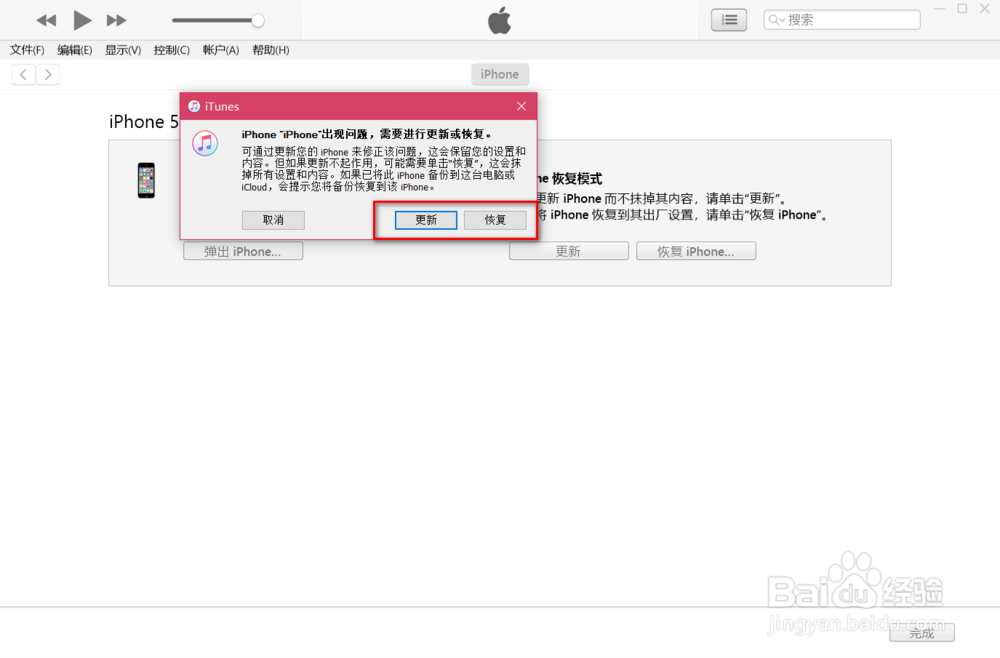
Task: Open the Up Next list icon
Action: [x=728, y=19]
